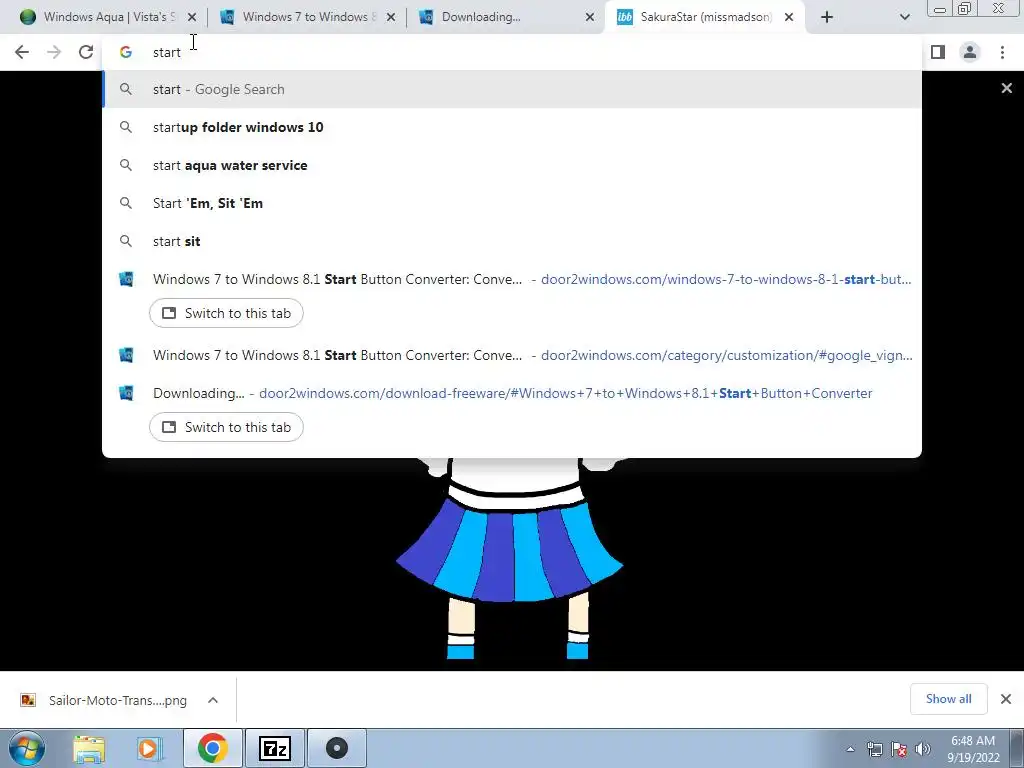Pick 'start aqua water service' suggestion

point(512,165)
